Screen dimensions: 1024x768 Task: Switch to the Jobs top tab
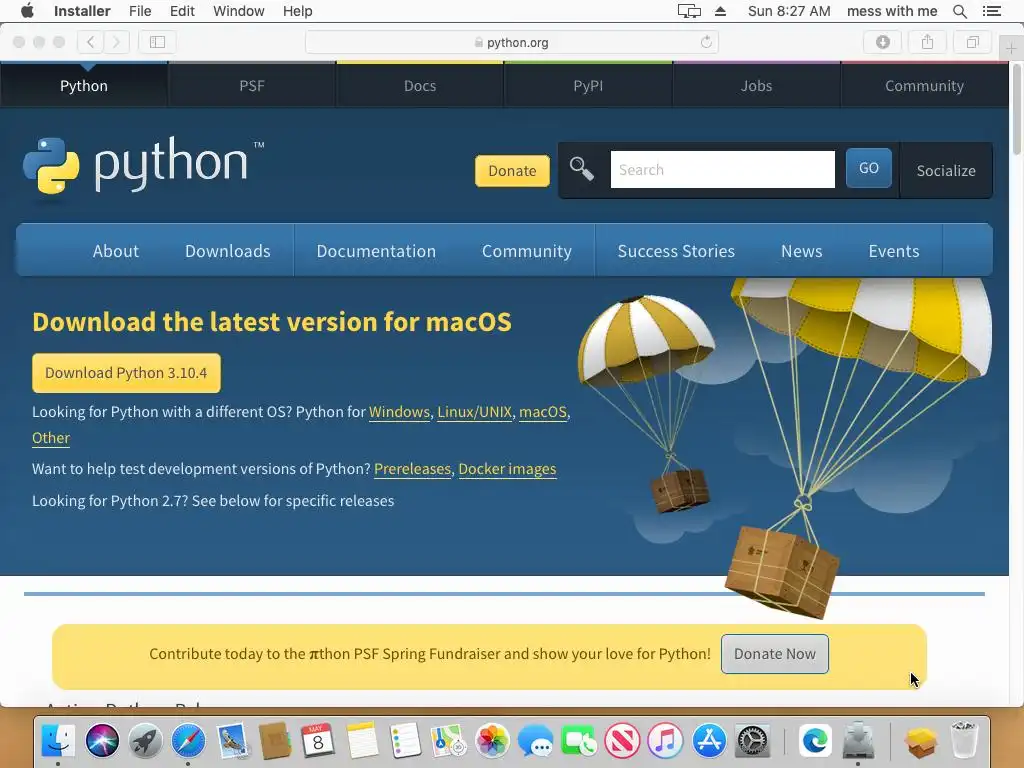click(756, 86)
